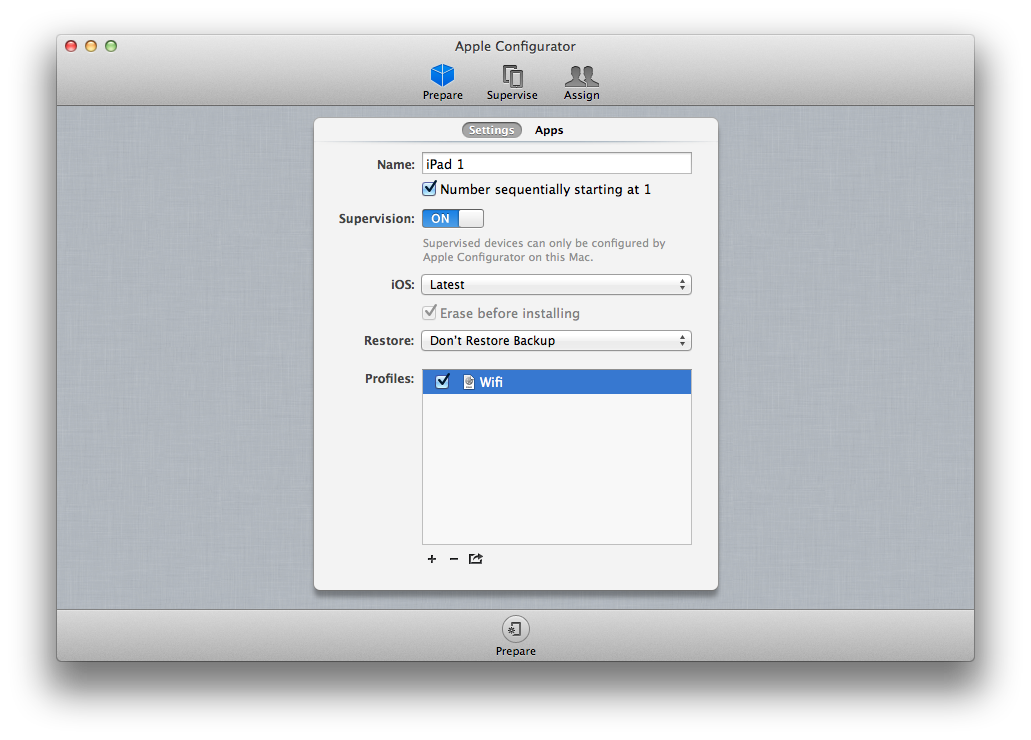Uncheck Number sequentially starting at 1
This screenshot has width=1031, height=740.
(x=429, y=189)
